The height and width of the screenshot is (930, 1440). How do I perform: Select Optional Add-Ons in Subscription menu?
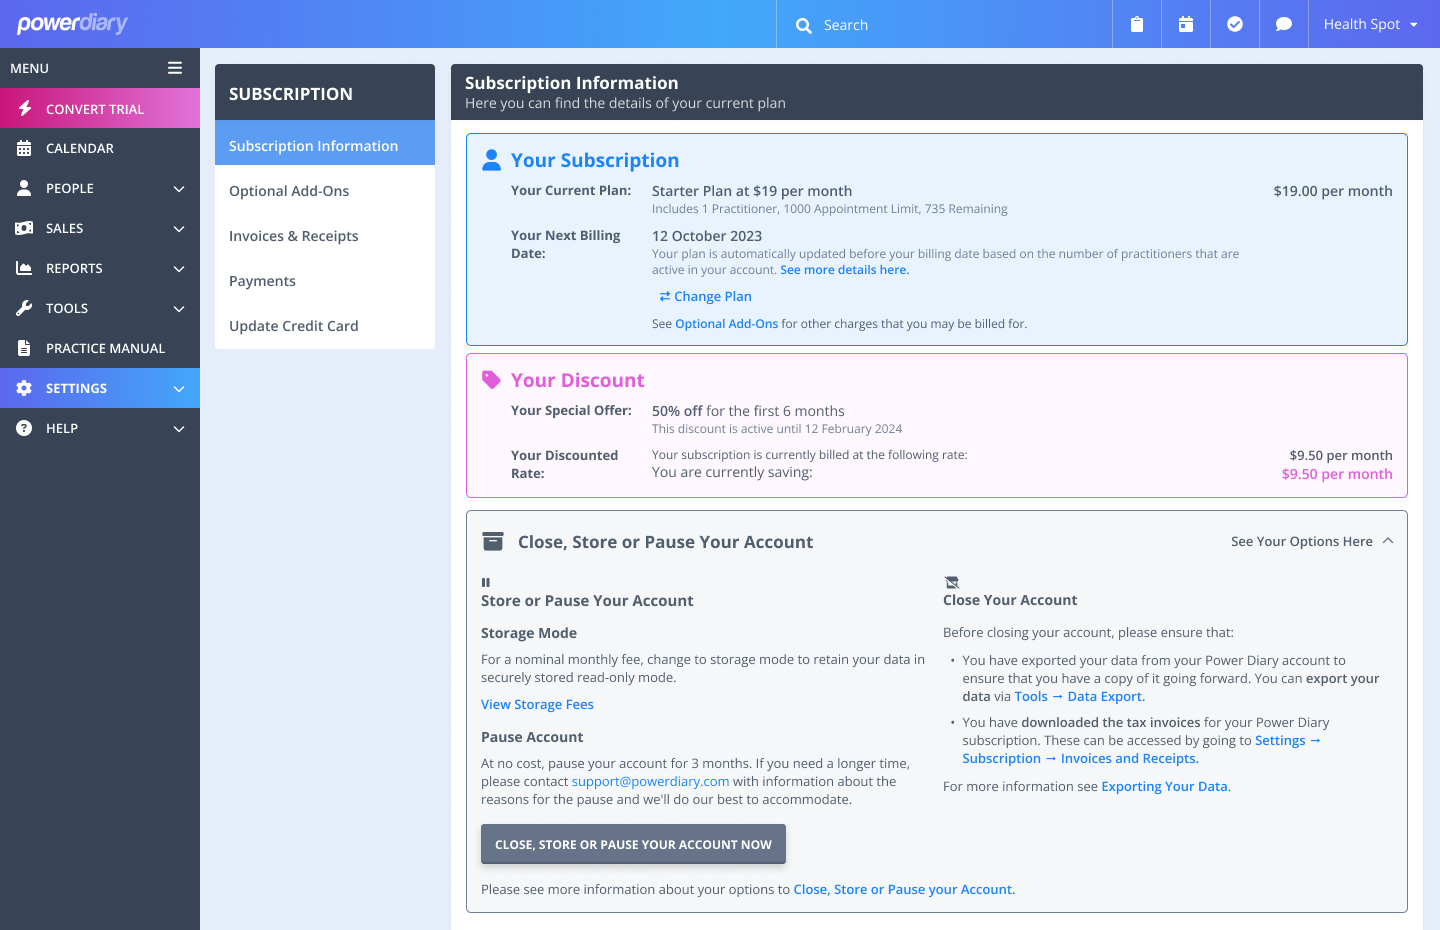tap(289, 191)
